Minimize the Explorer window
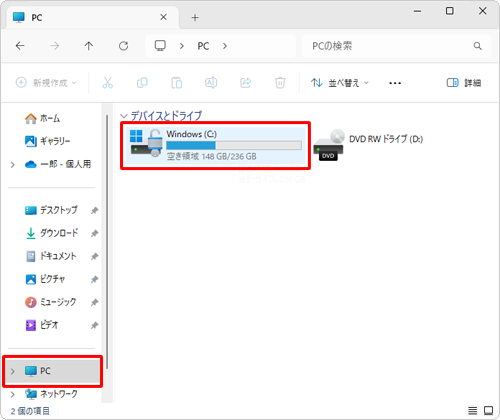Image resolution: width=500 pixels, height=420 pixels. tap(417, 11)
